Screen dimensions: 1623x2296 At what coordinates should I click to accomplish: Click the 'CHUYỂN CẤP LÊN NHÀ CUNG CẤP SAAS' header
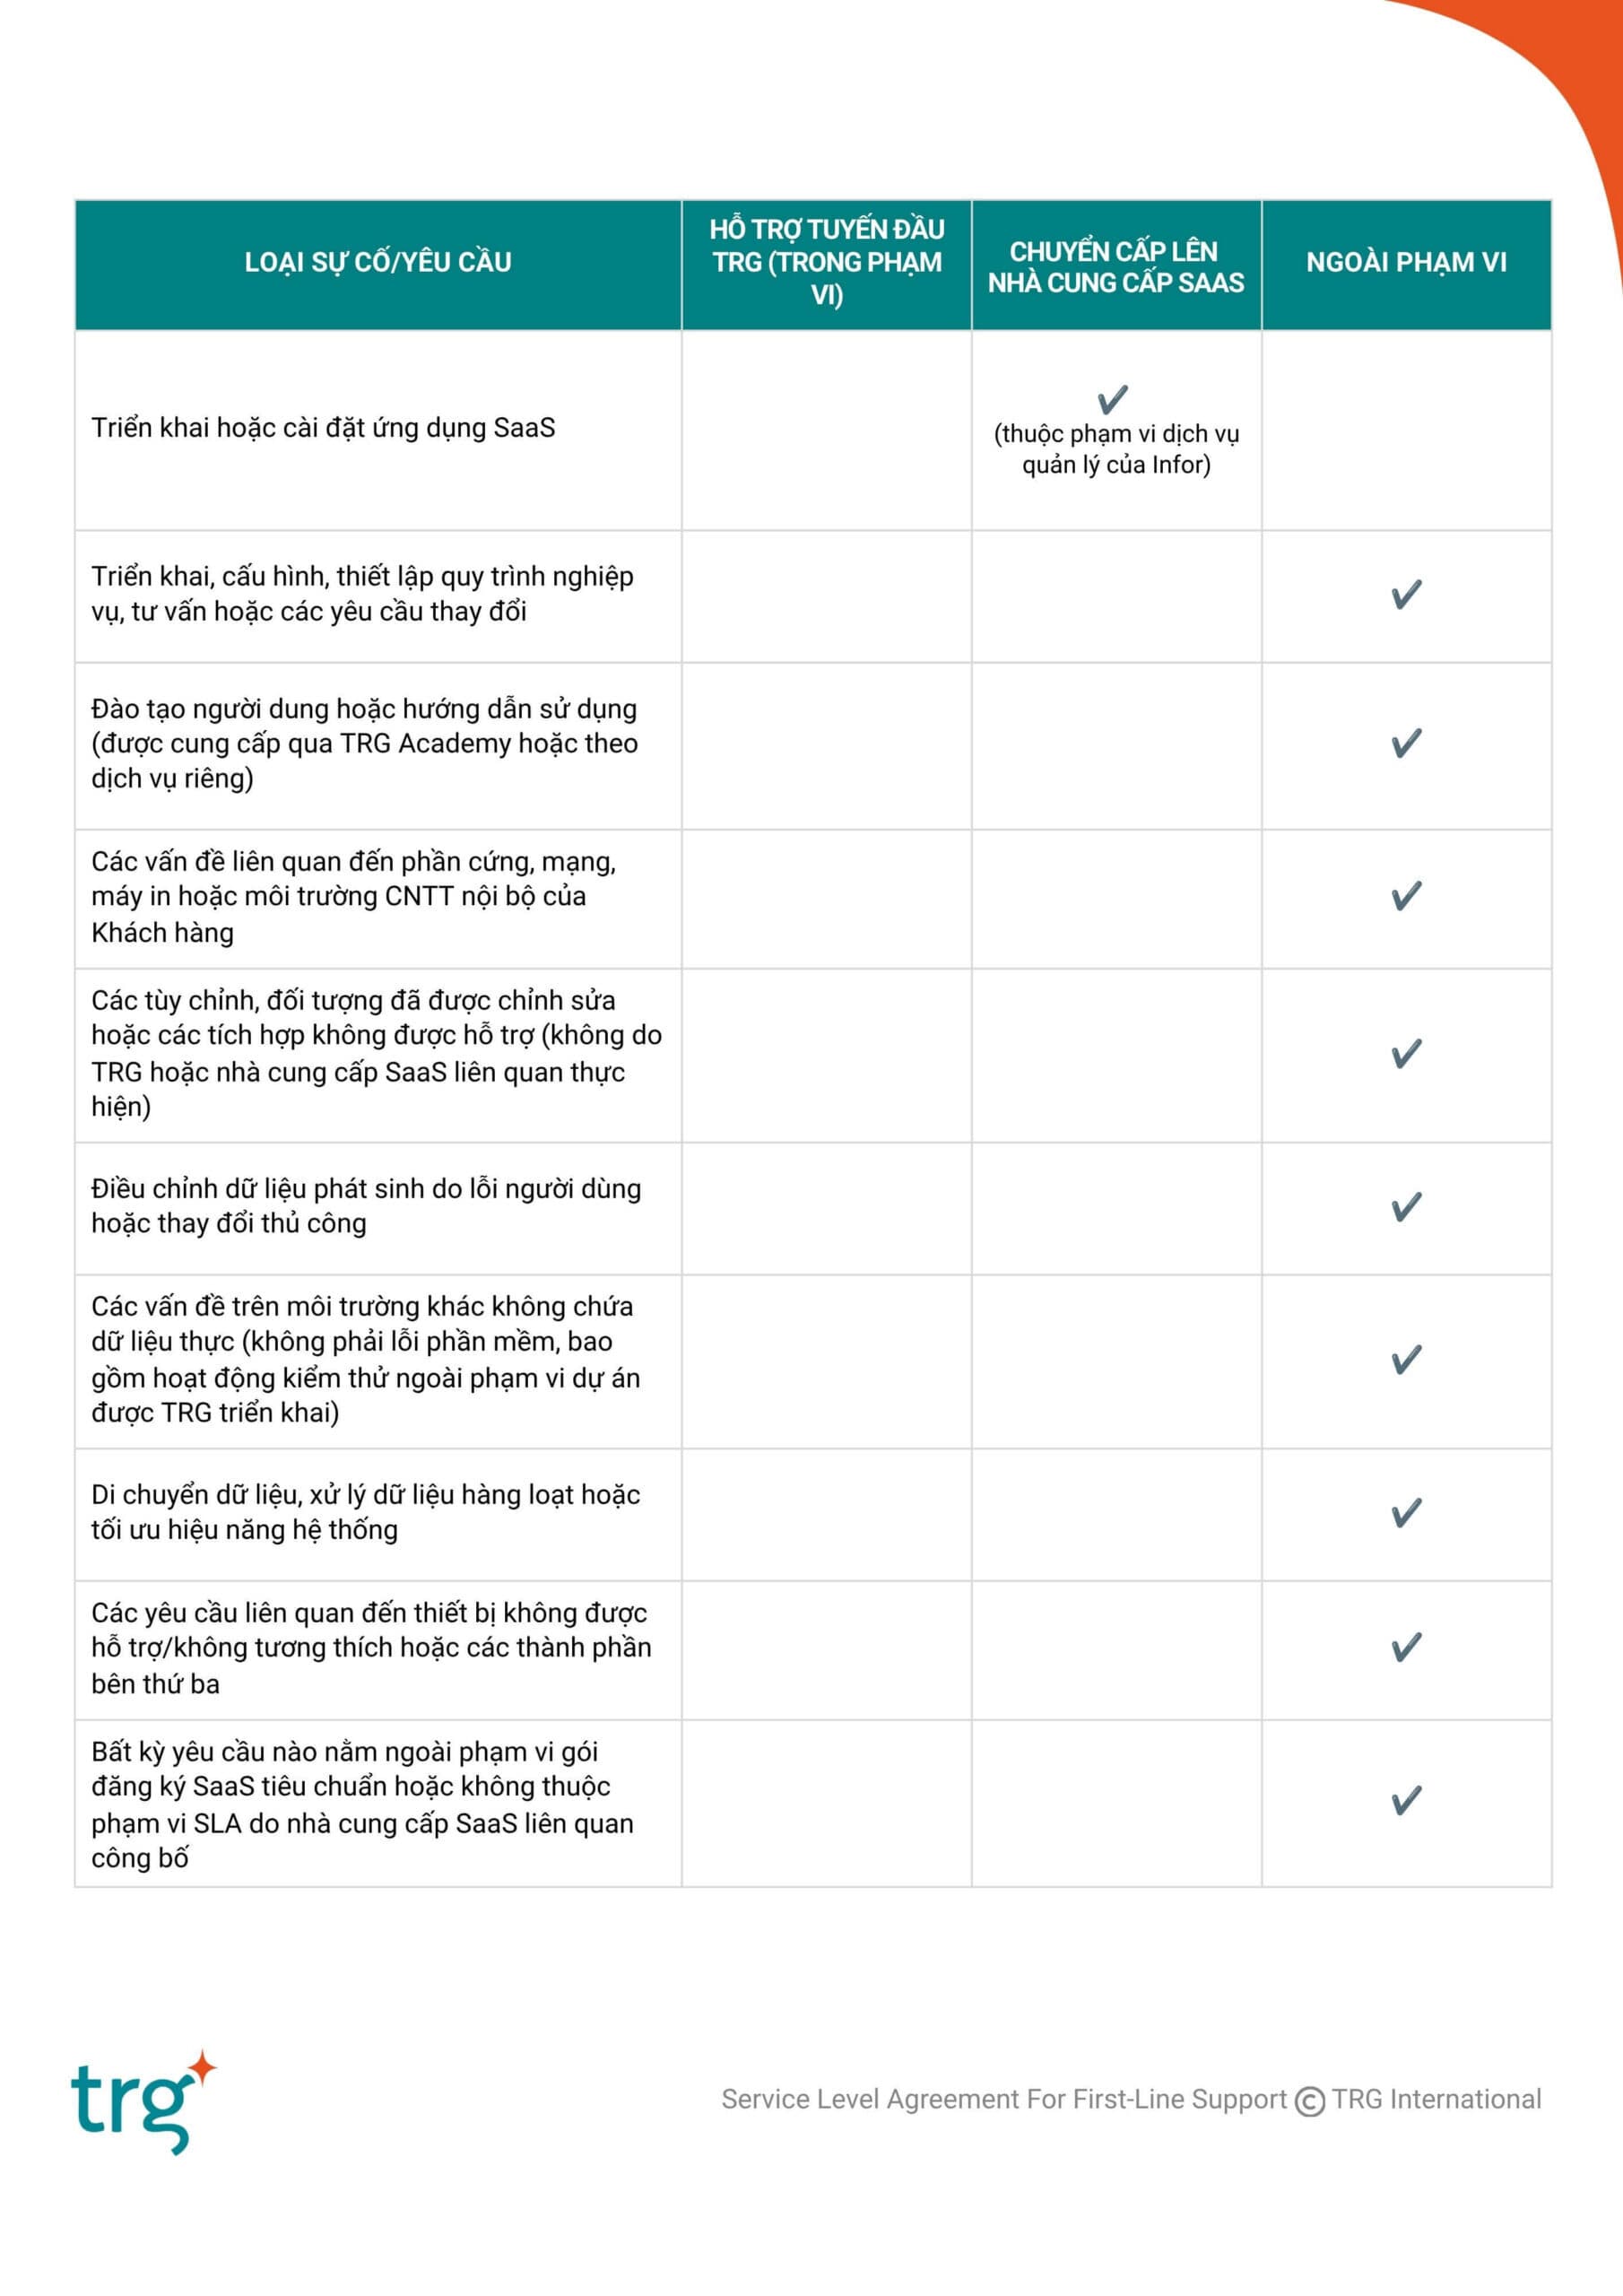[x=1116, y=267]
